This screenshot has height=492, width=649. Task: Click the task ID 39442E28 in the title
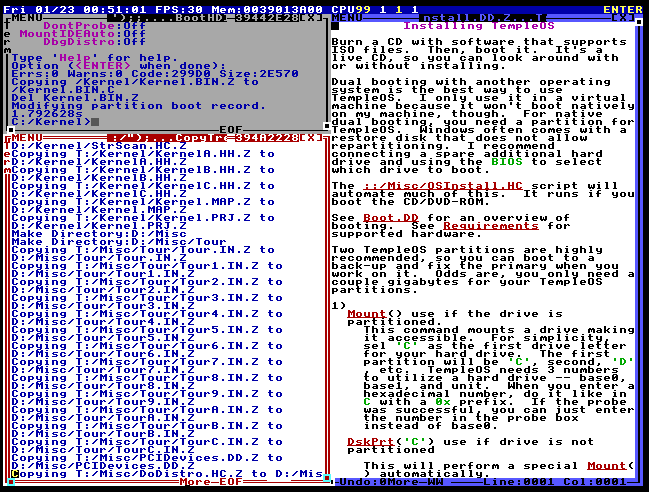point(267,18)
